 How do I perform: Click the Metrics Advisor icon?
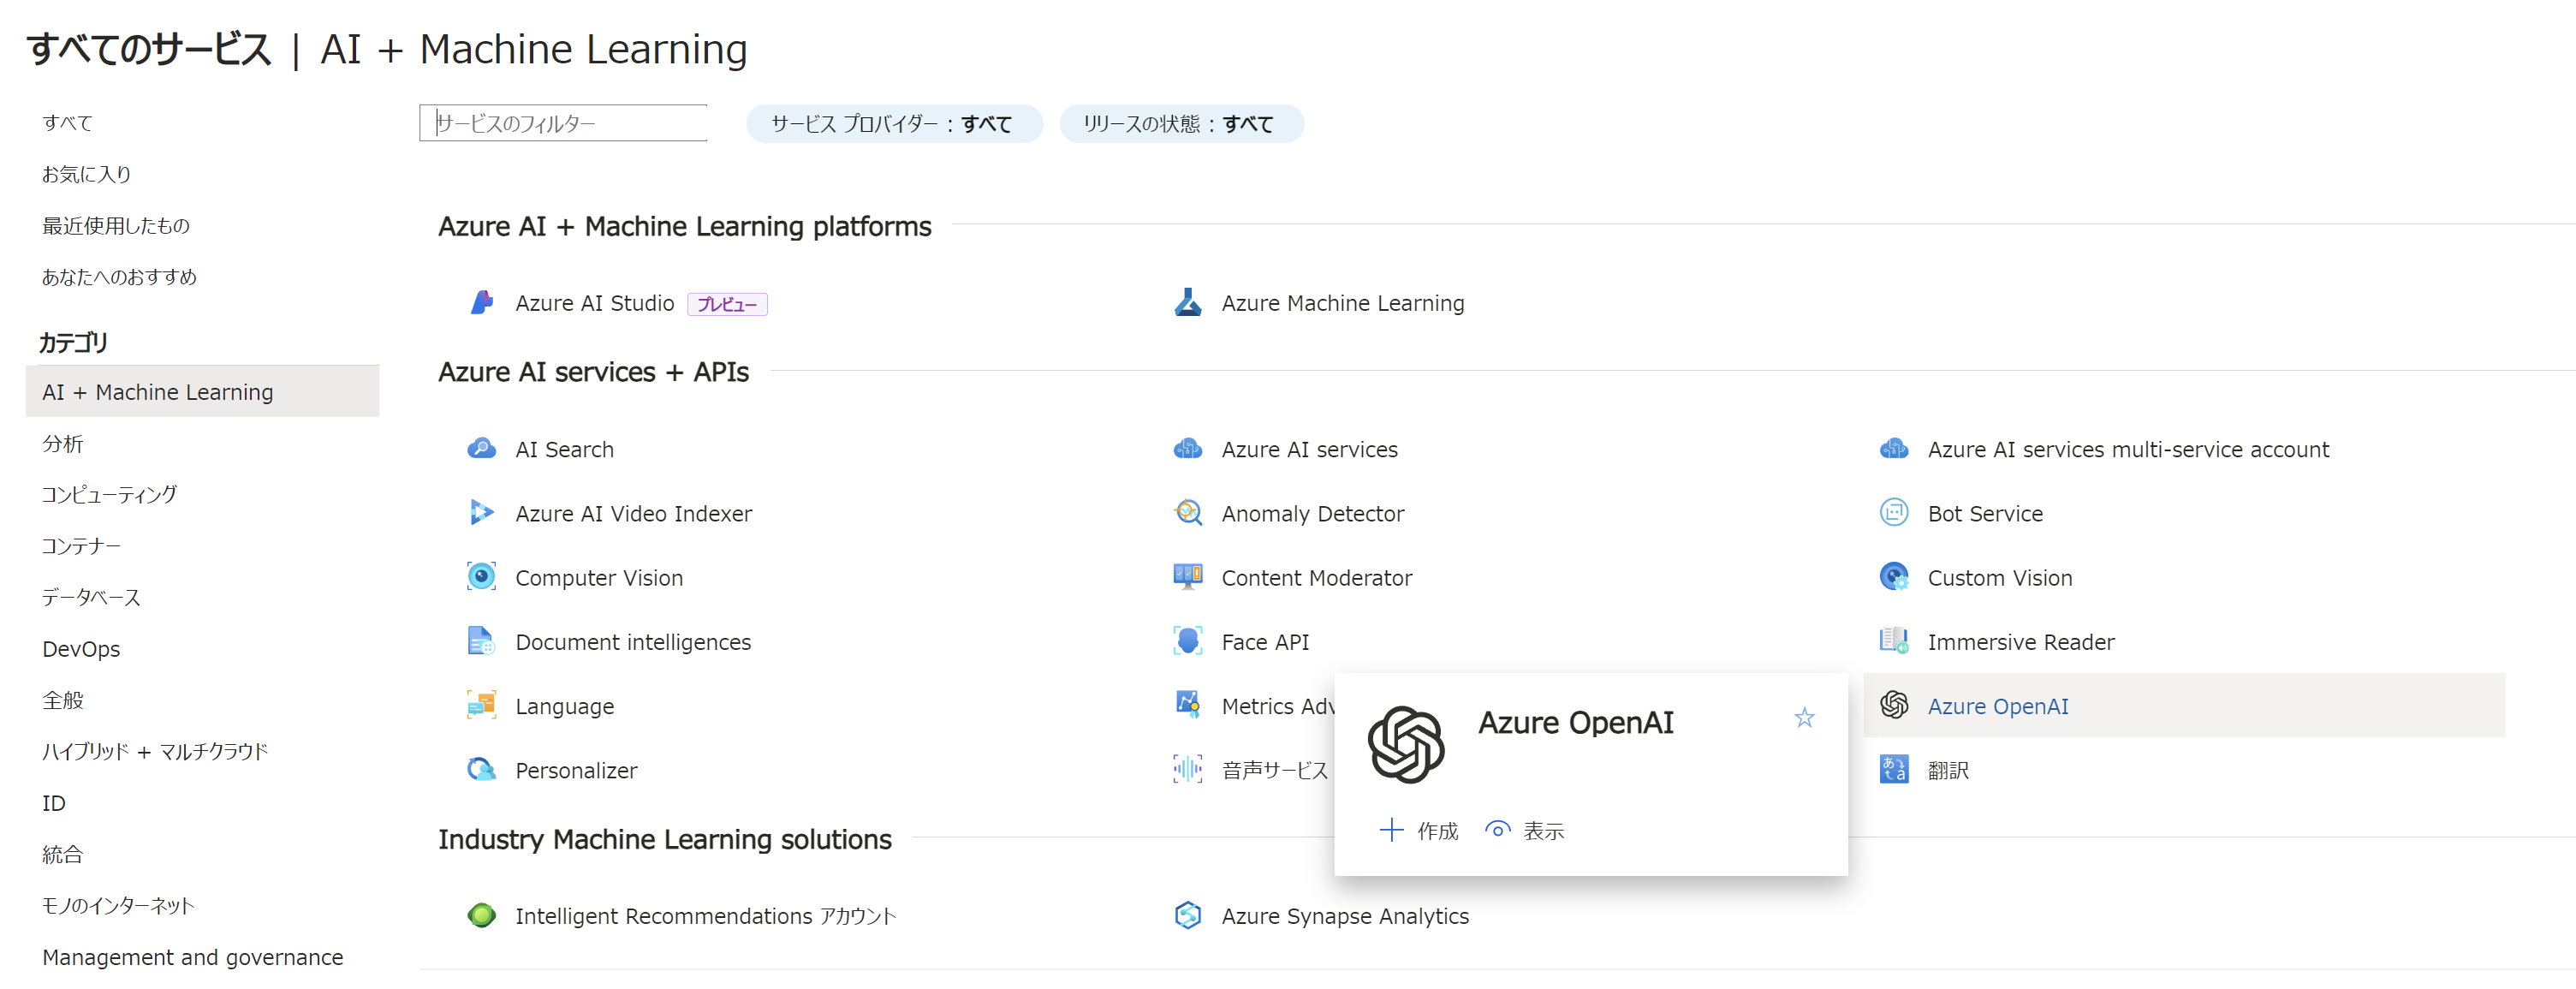pos(1187,705)
